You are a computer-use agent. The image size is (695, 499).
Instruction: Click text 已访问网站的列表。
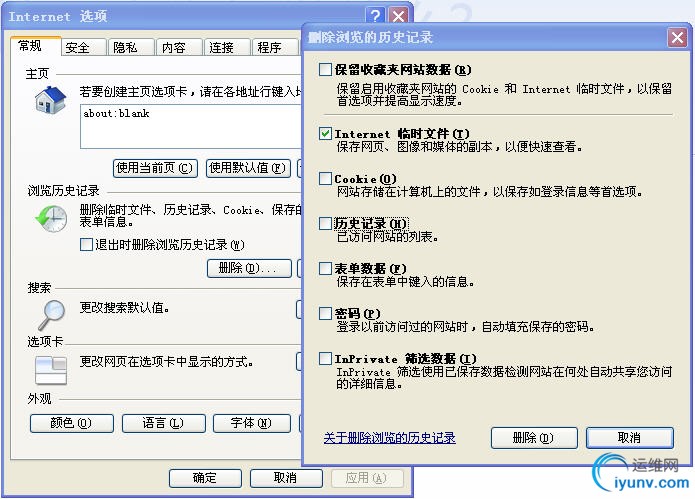(x=388, y=237)
